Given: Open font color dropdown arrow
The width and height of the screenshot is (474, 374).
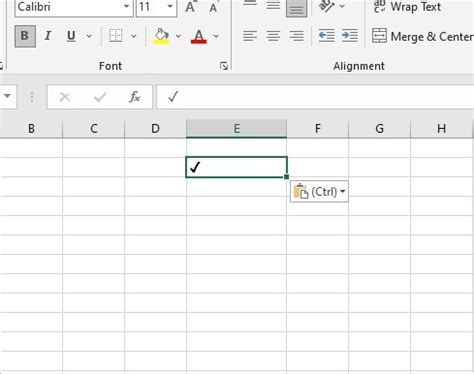Looking at the screenshot, I should (216, 36).
